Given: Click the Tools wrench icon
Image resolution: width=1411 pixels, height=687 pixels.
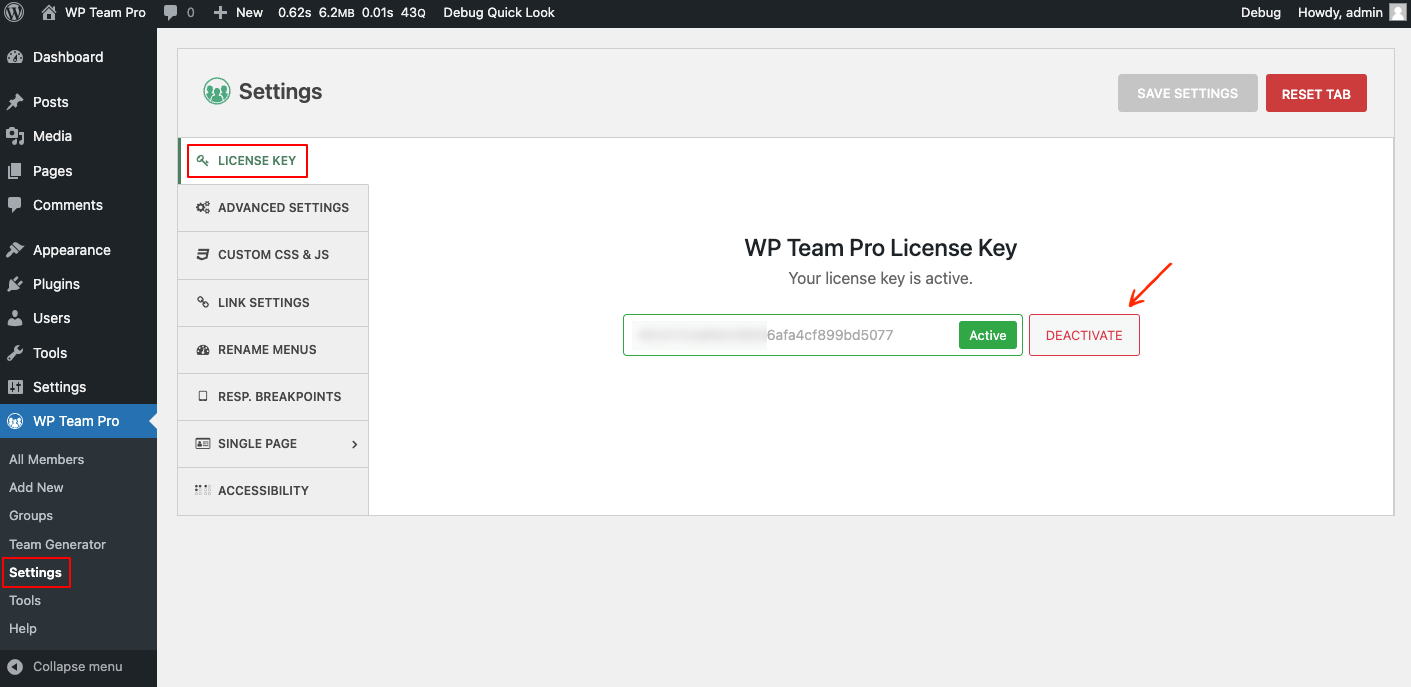Looking at the screenshot, I should (15, 353).
